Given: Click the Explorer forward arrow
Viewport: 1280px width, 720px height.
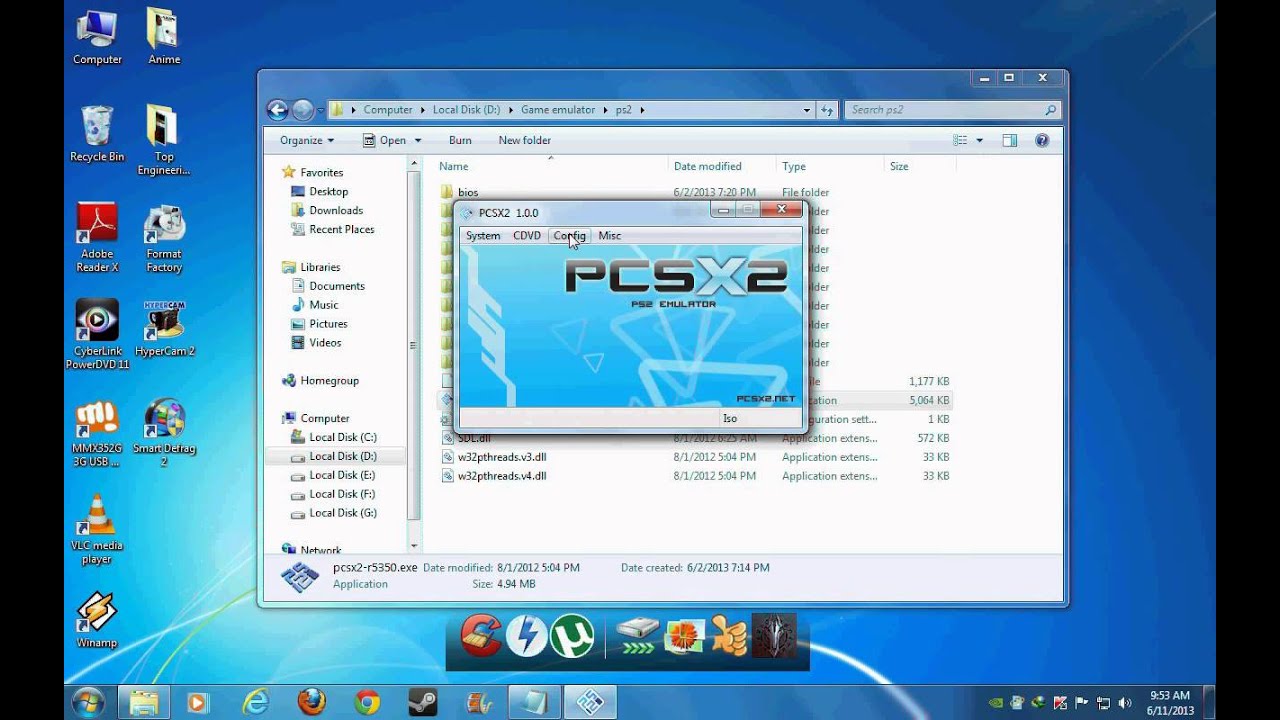Looking at the screenshot, I should [302, 110].
